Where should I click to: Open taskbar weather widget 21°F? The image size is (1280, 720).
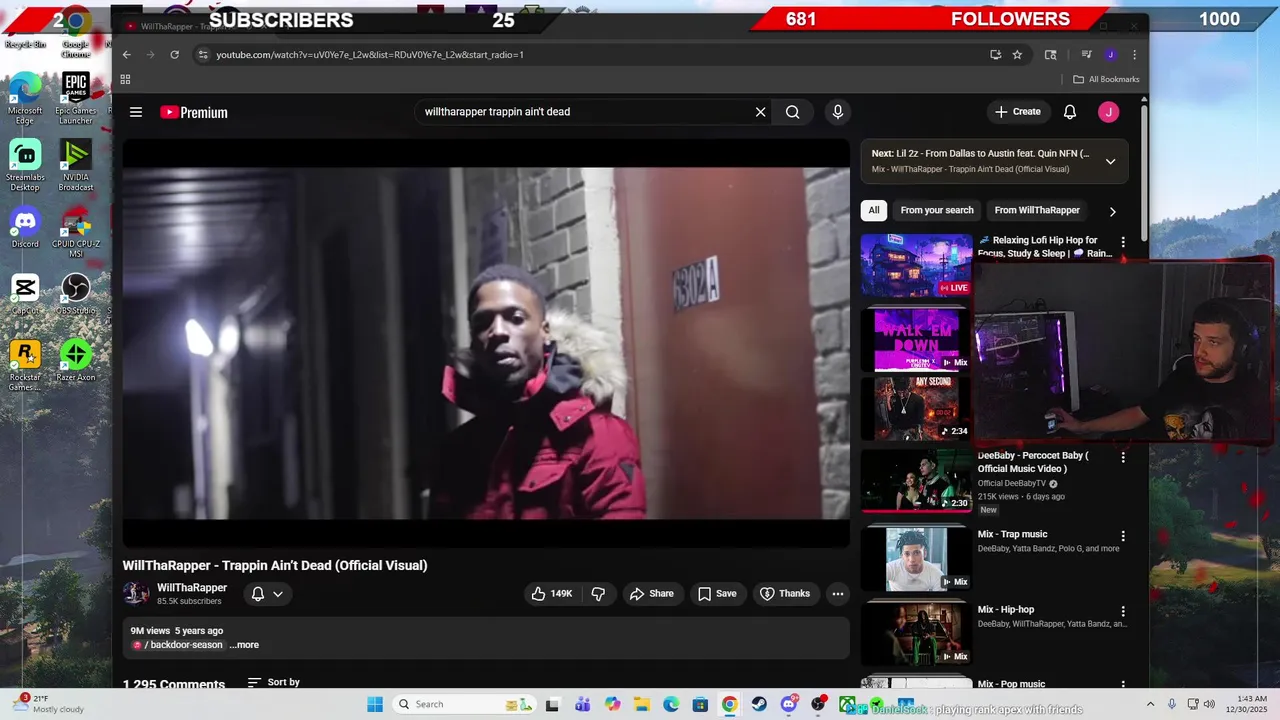coord(50,704)
